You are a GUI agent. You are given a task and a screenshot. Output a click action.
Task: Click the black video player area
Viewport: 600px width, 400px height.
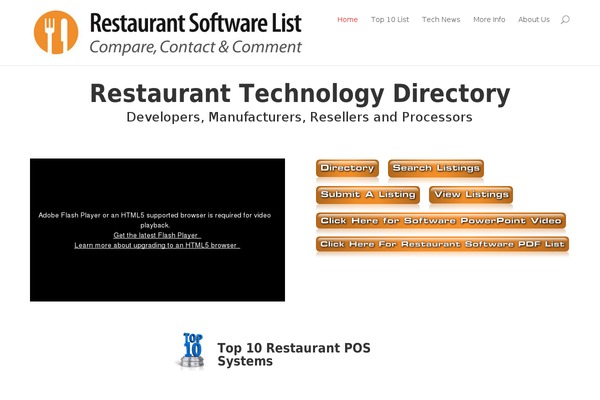(x=157, y=230)
